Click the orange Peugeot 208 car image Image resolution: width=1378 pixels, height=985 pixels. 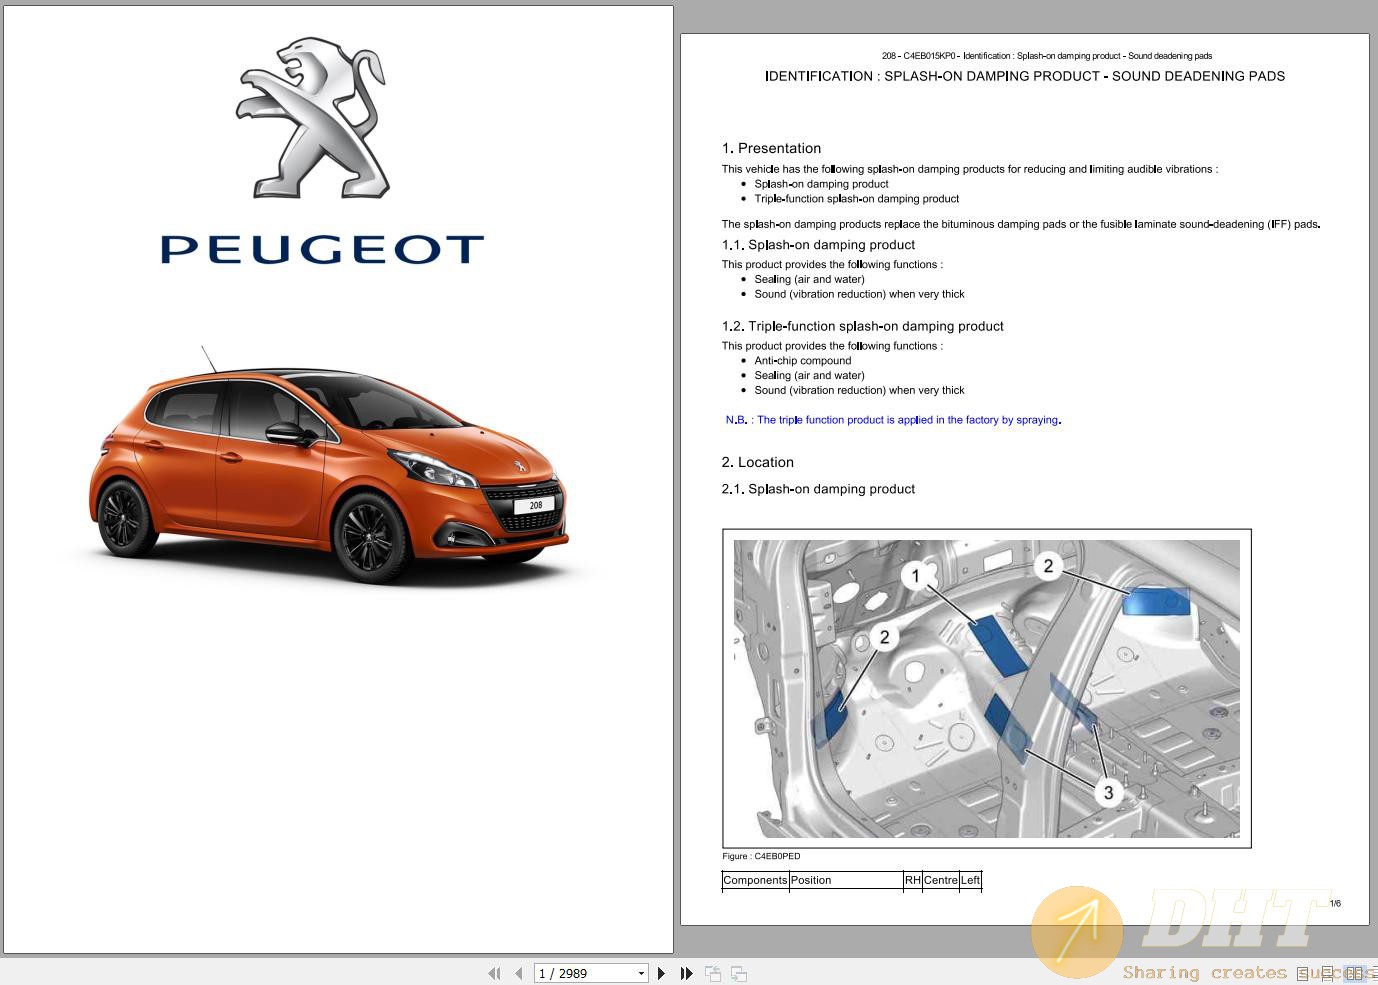[328, 465]
